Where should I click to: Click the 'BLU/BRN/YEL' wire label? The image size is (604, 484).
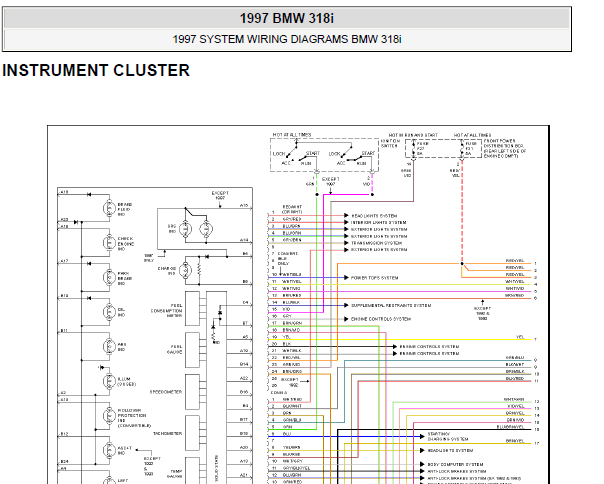(510, 427)
